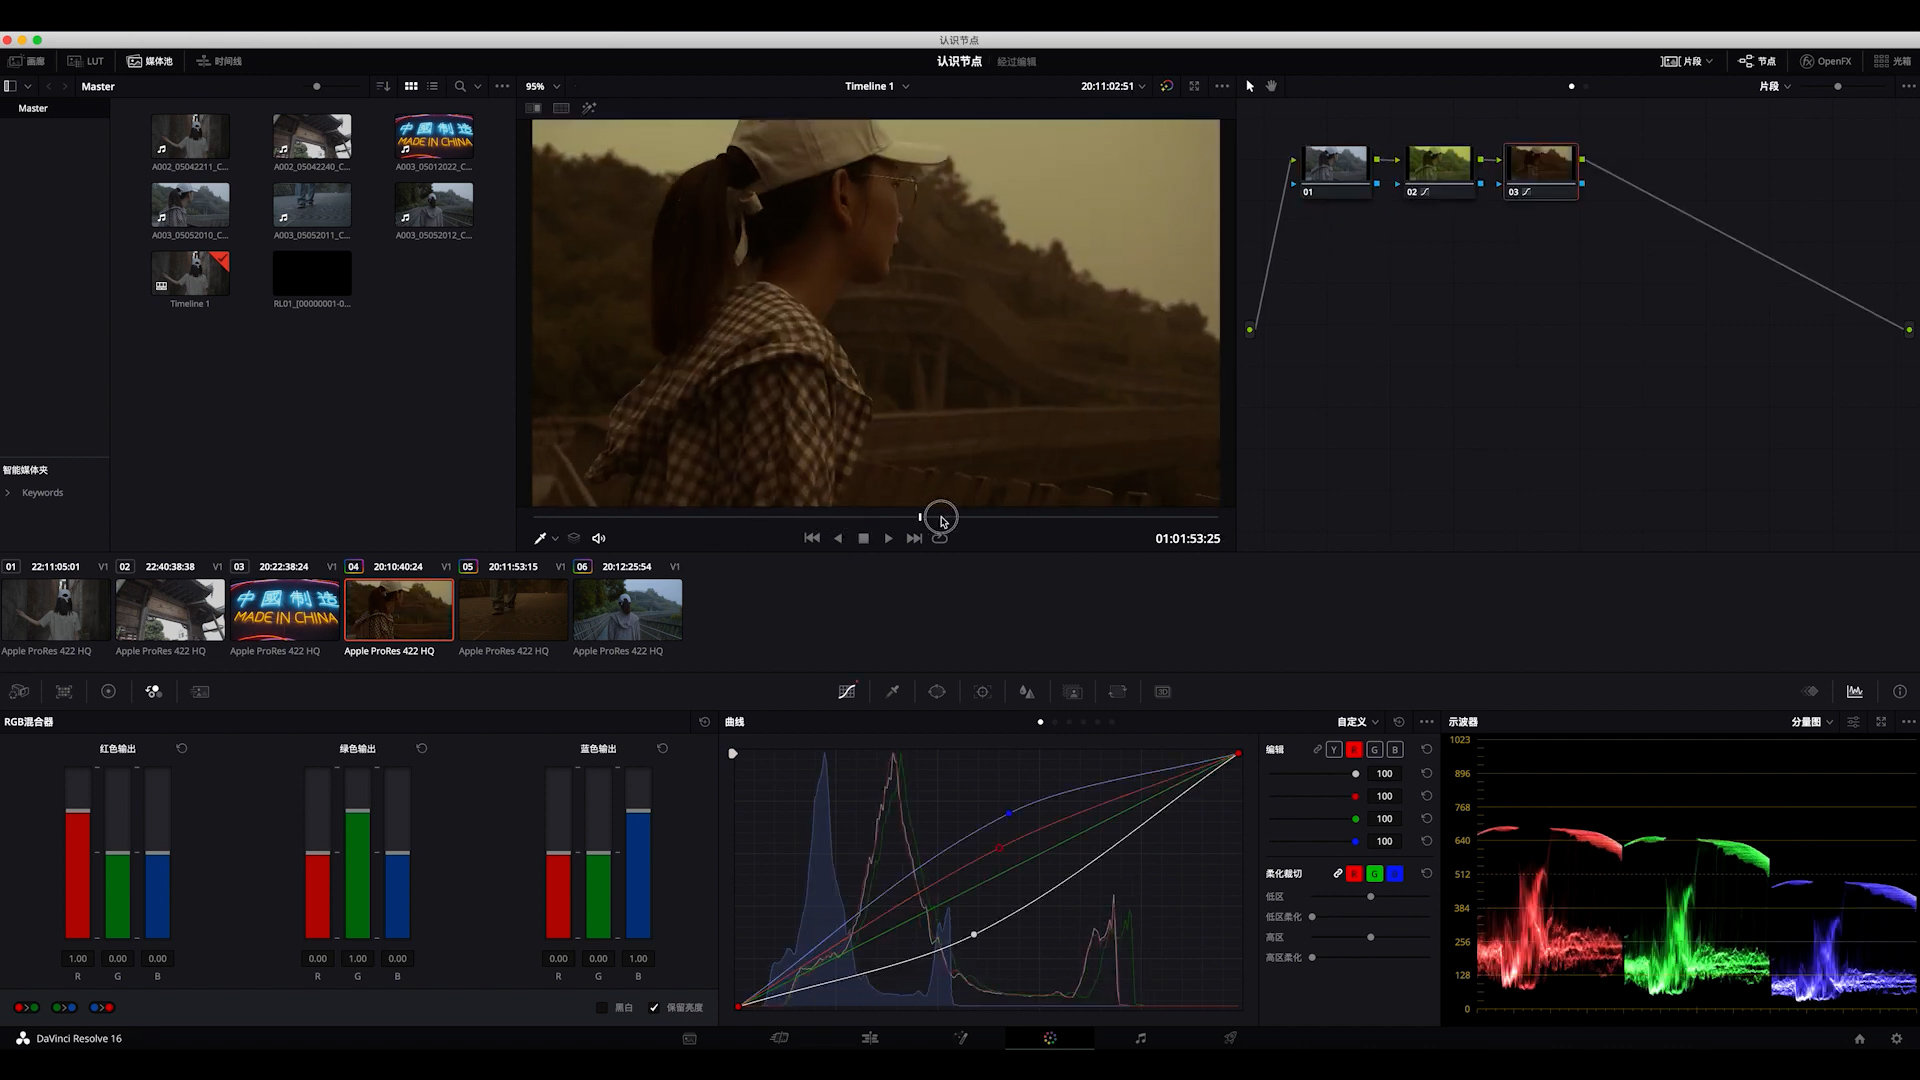Select clip 06 thumbnail in timeline strip
1920x1080 pixels.
[627, 610]
